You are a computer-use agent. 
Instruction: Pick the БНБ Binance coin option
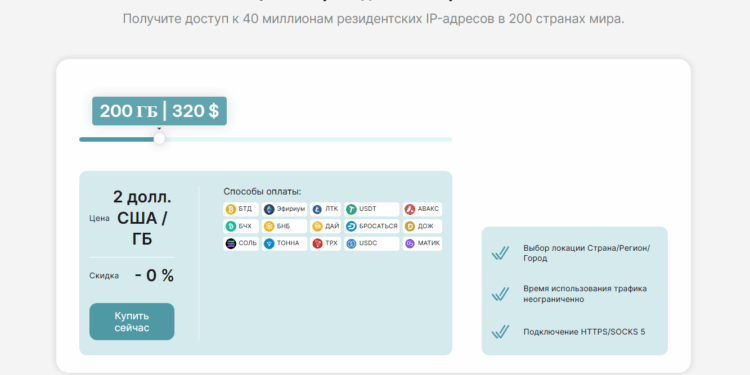[x=284, y=226]
